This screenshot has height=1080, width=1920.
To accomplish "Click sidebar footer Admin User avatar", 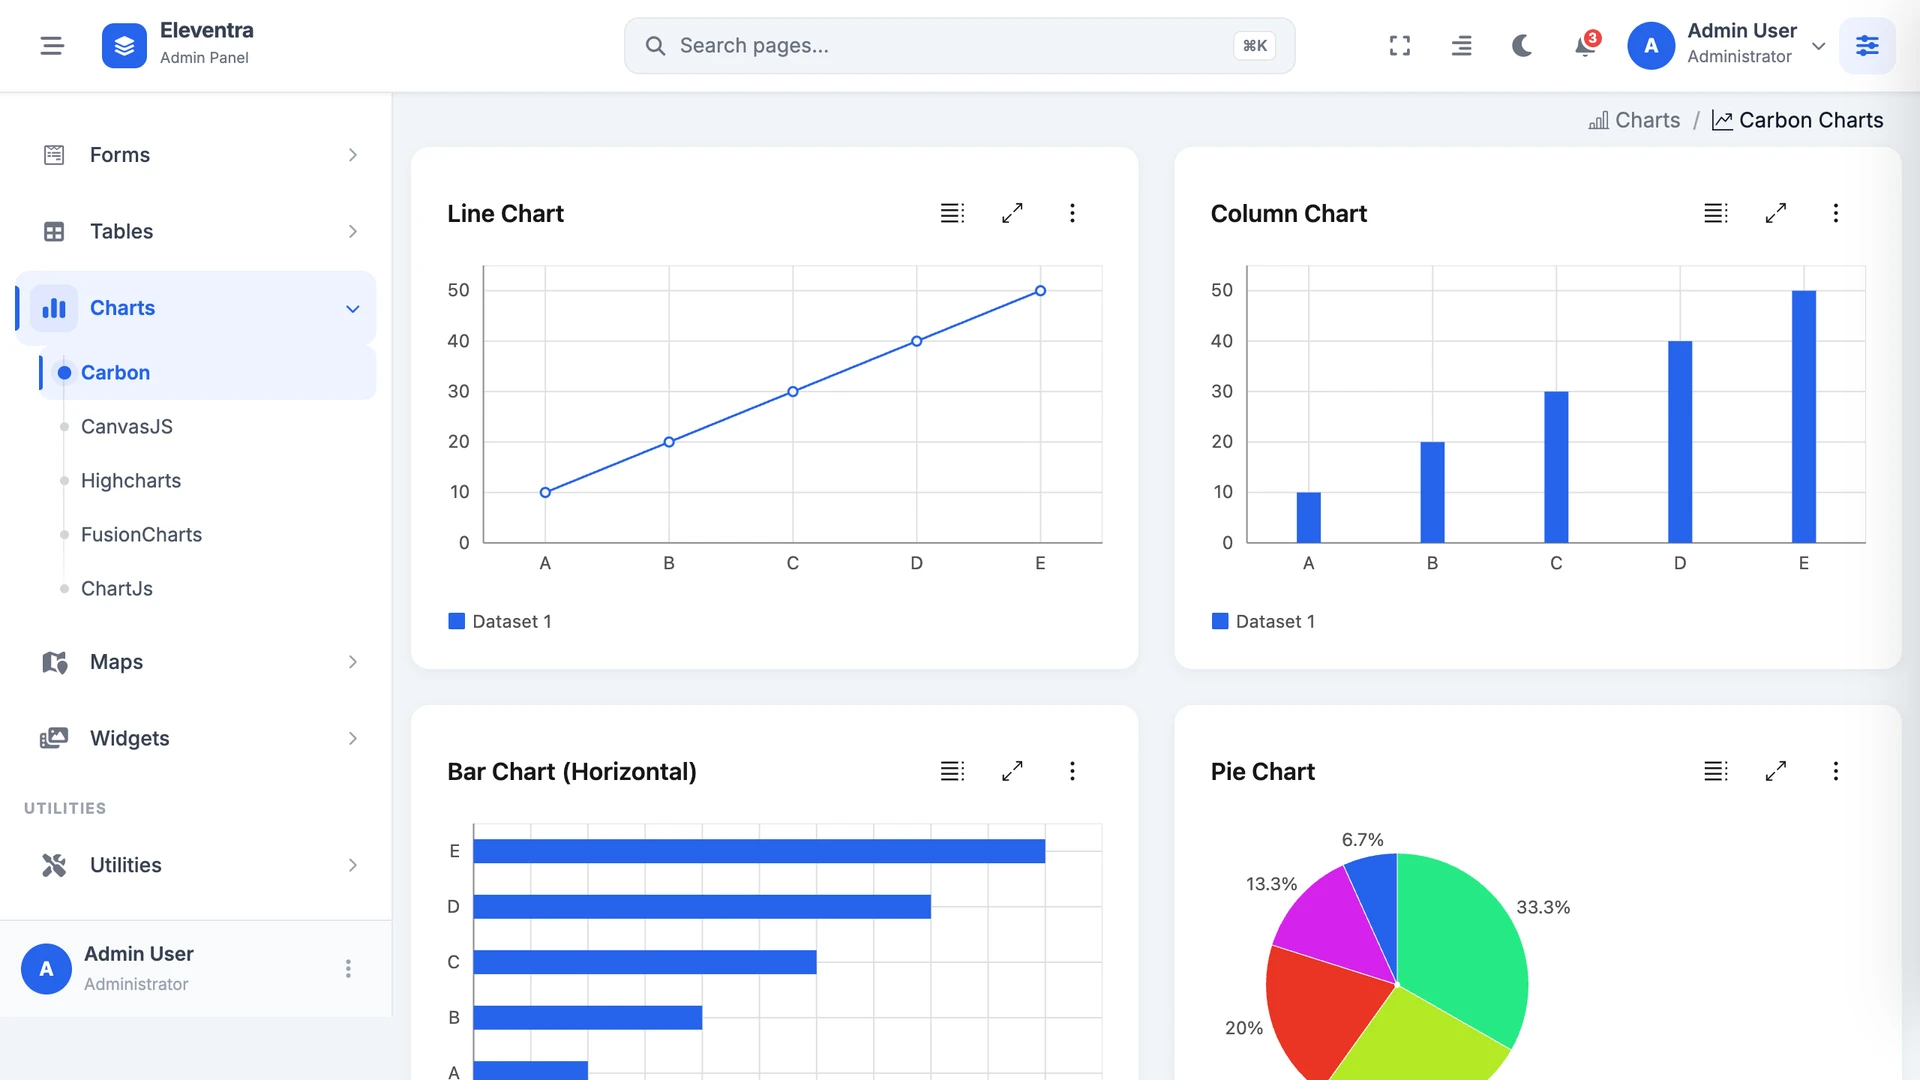I will (x=46, y=969).
